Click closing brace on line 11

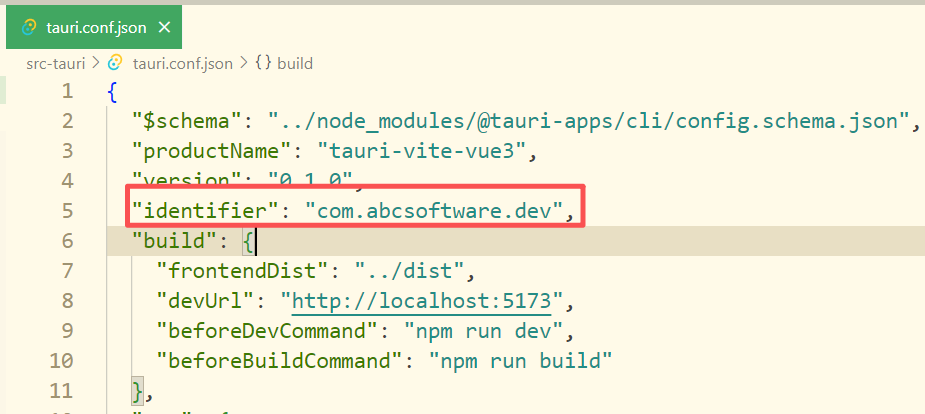[x=137, y=392]
